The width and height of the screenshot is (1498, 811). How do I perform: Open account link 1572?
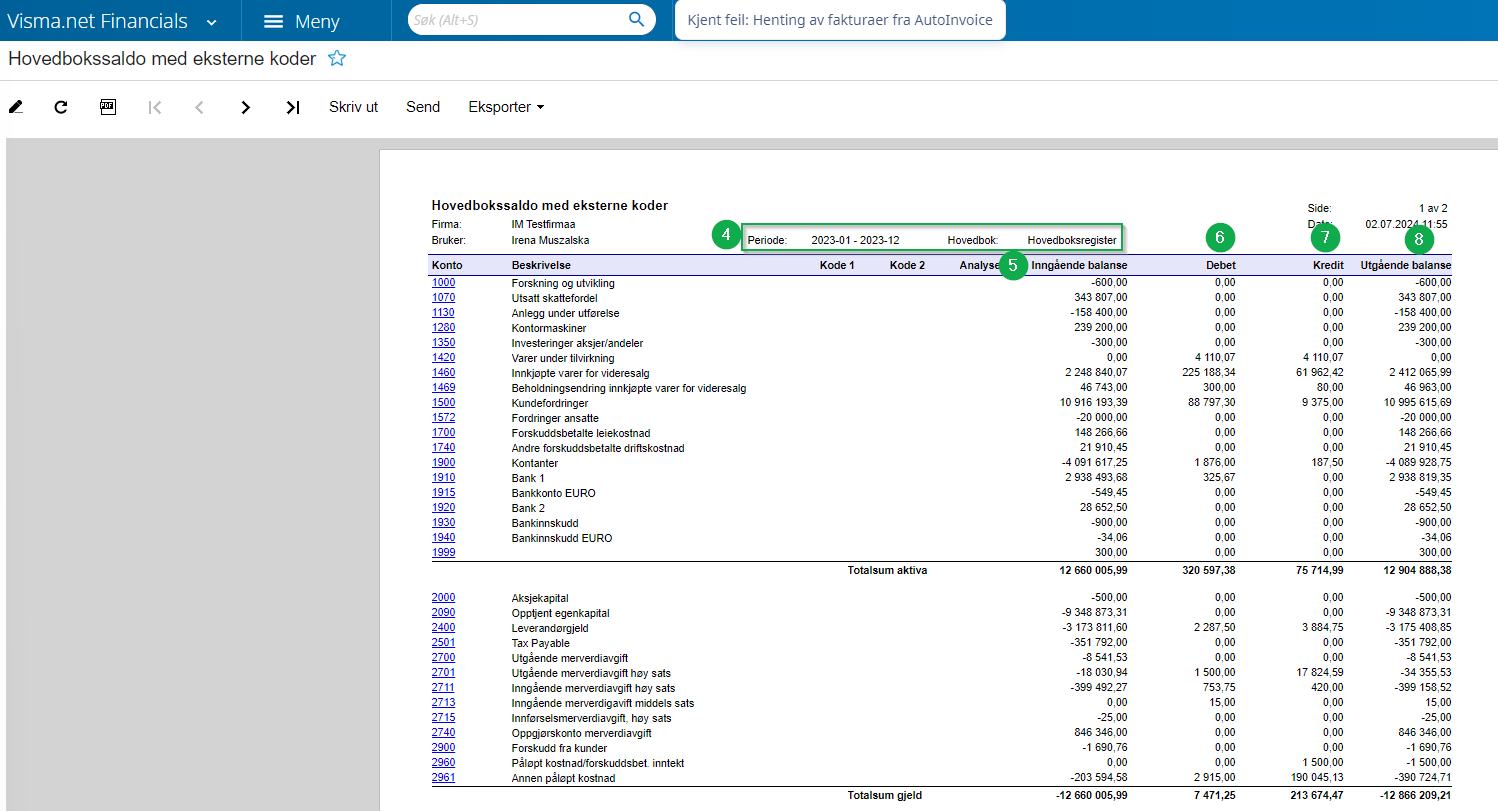pos(443,418)
